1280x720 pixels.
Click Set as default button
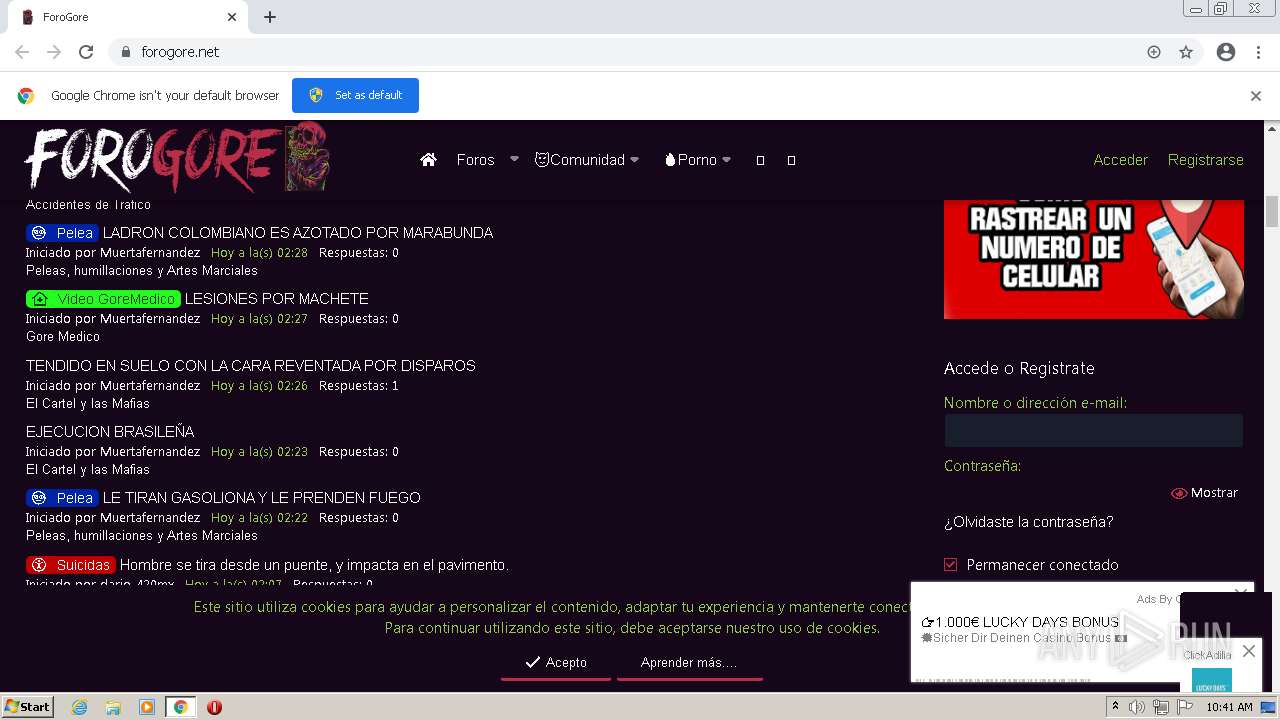click(355, 95)
